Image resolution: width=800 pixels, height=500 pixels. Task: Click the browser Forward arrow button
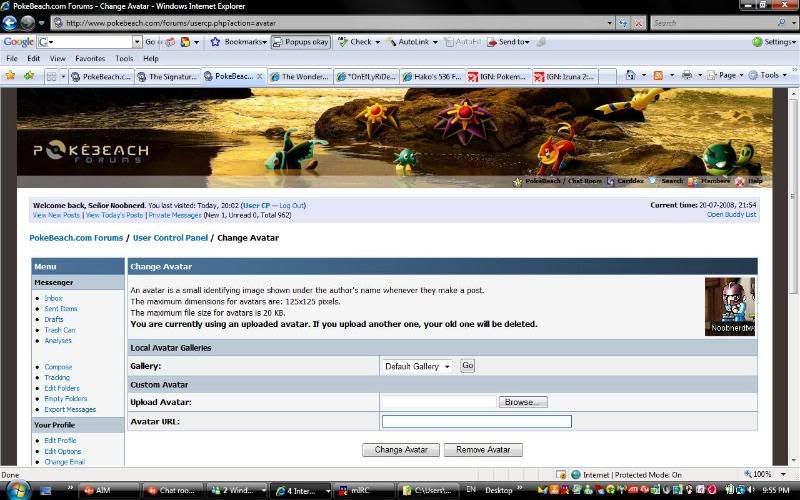click(x=28, y=23)
